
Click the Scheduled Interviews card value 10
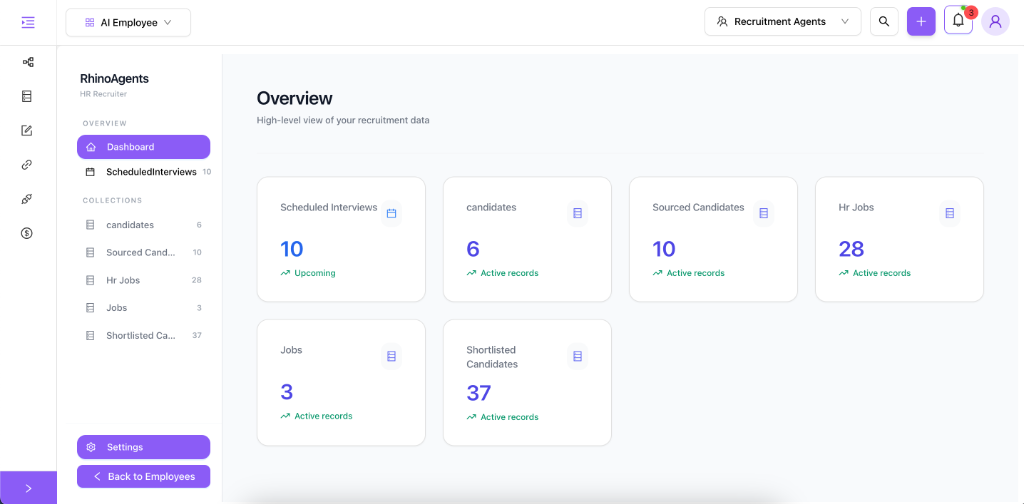tap(292, 249)
